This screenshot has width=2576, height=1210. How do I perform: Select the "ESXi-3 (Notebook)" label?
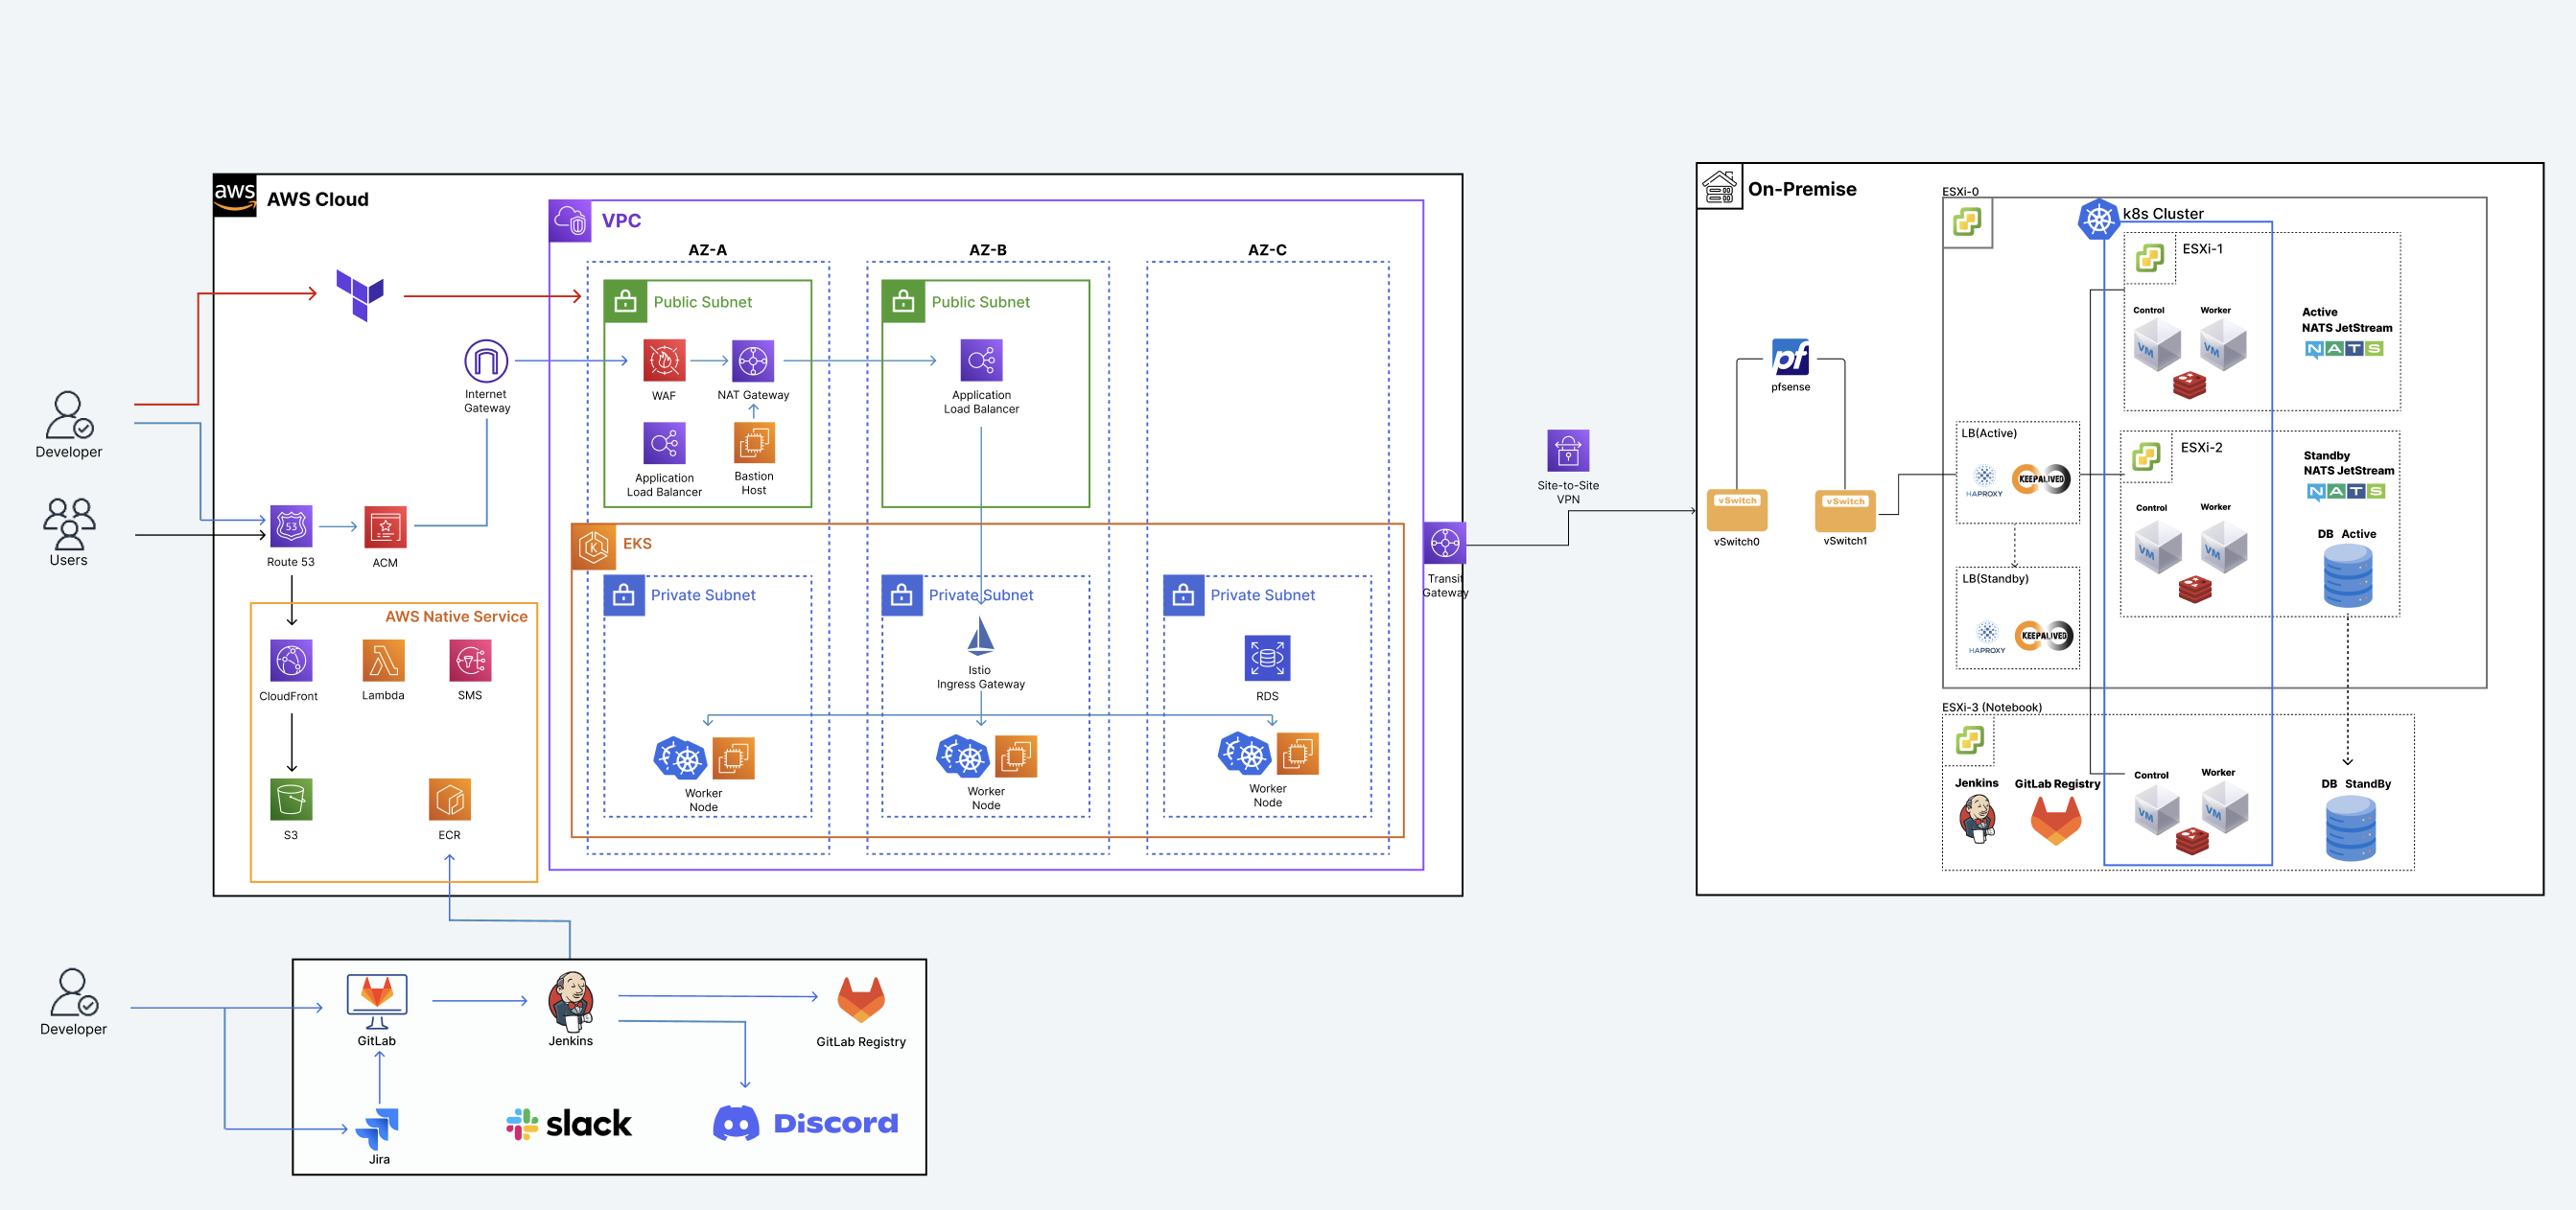1991,707
